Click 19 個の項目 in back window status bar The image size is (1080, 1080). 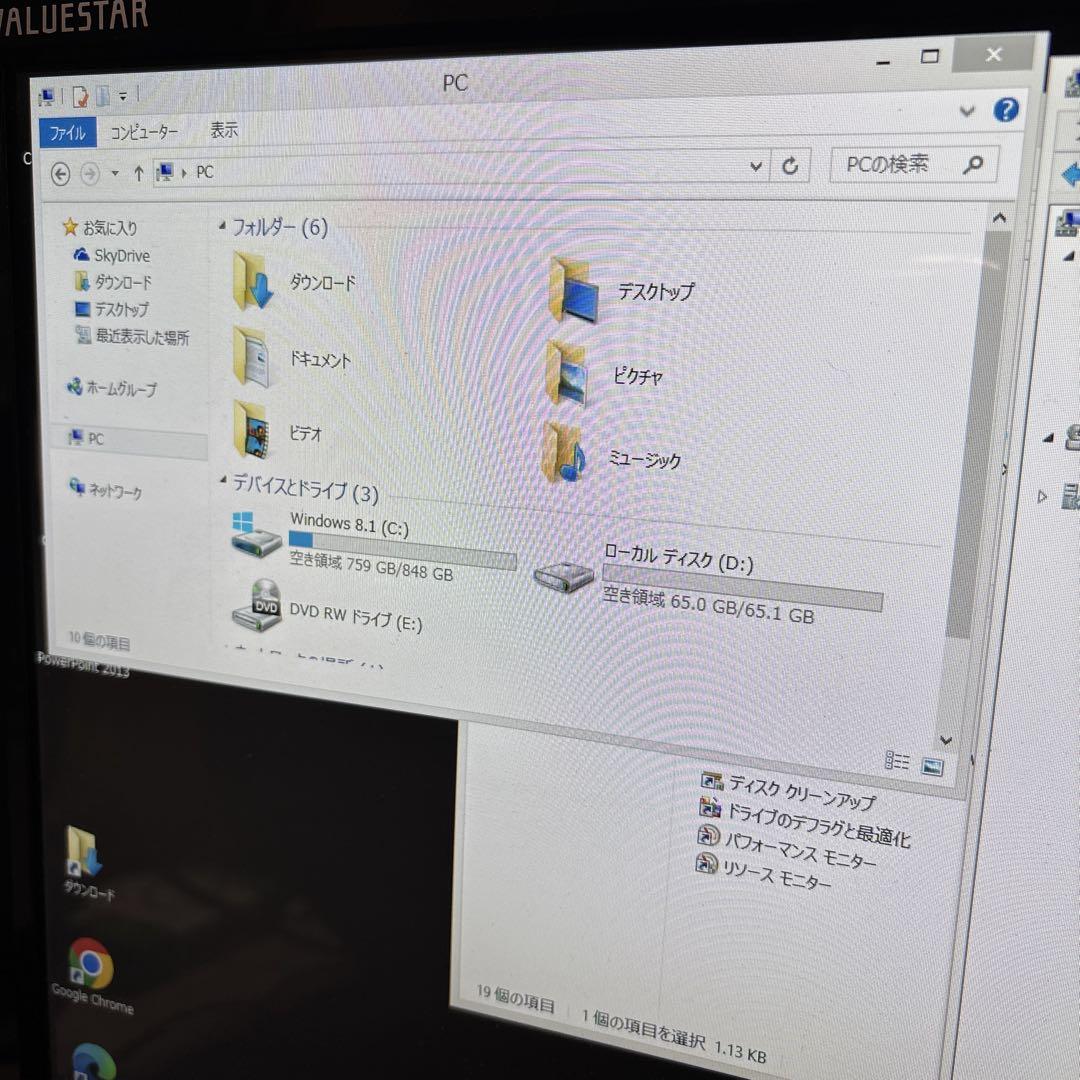515,999
